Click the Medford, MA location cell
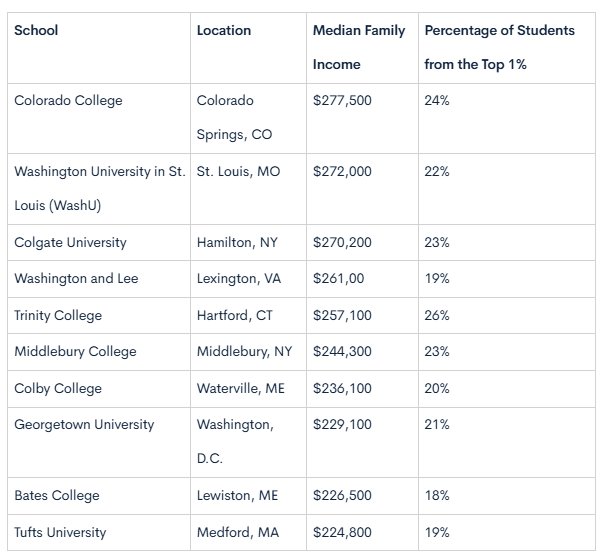 click(238, 532)
